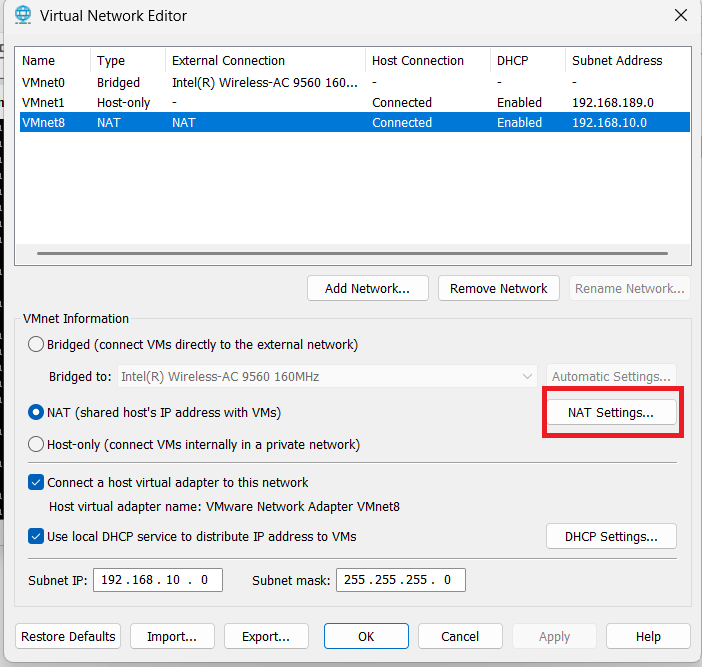
Task: Uncheck Connect a host virtual adapter
Action: coord(36,482)
